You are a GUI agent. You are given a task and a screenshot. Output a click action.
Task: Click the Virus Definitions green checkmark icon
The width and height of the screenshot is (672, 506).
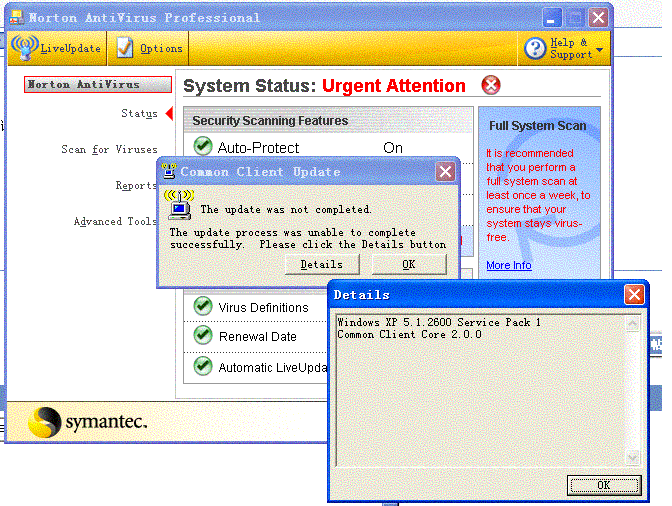[x=203, y=306]
